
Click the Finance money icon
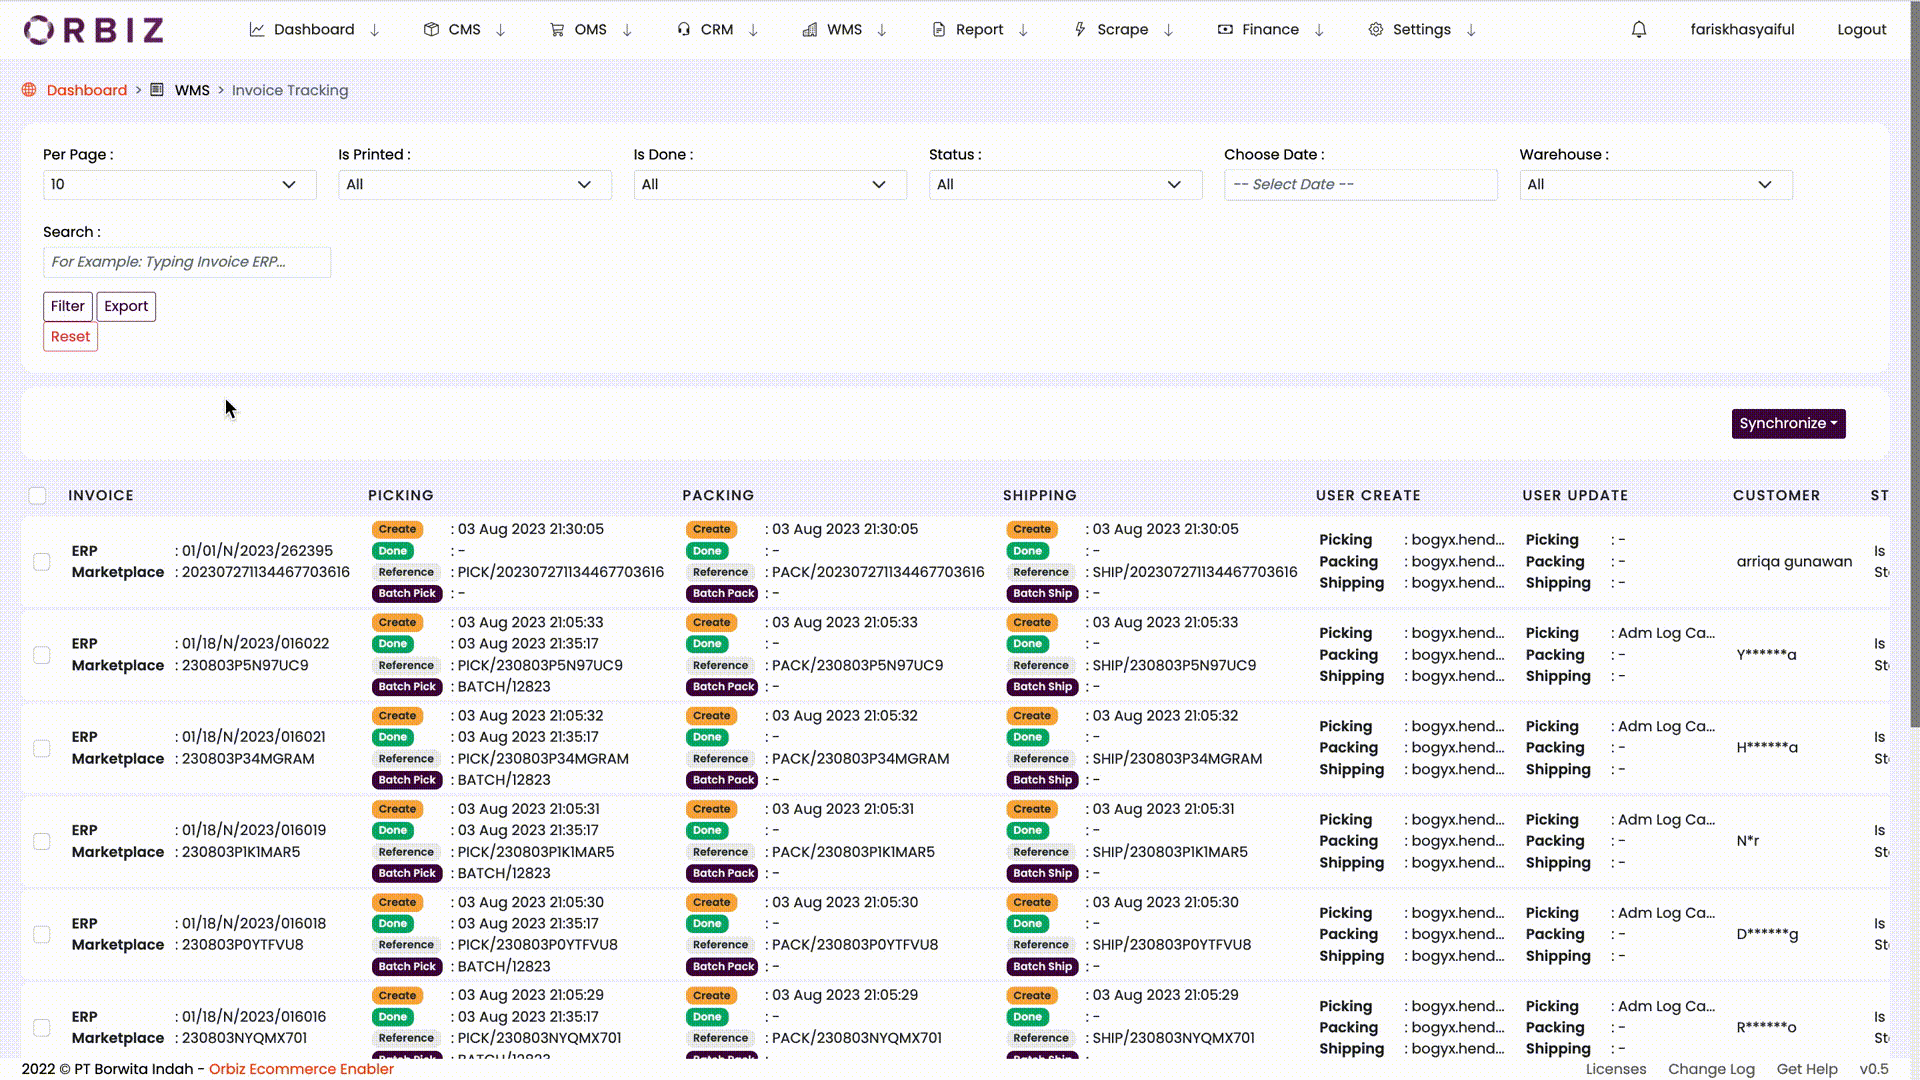point(1225,30)
